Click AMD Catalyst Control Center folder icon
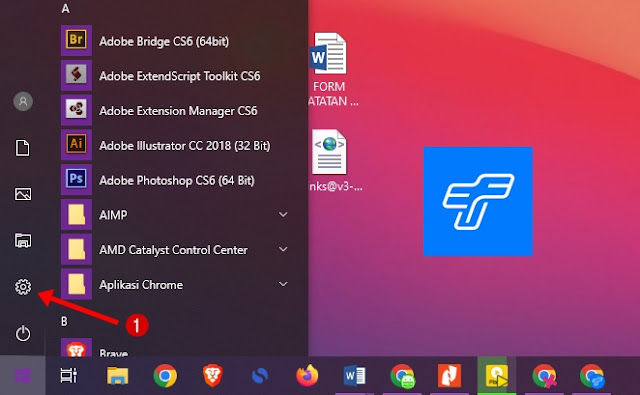Screen dimensions: 640x395 point(76,249)
